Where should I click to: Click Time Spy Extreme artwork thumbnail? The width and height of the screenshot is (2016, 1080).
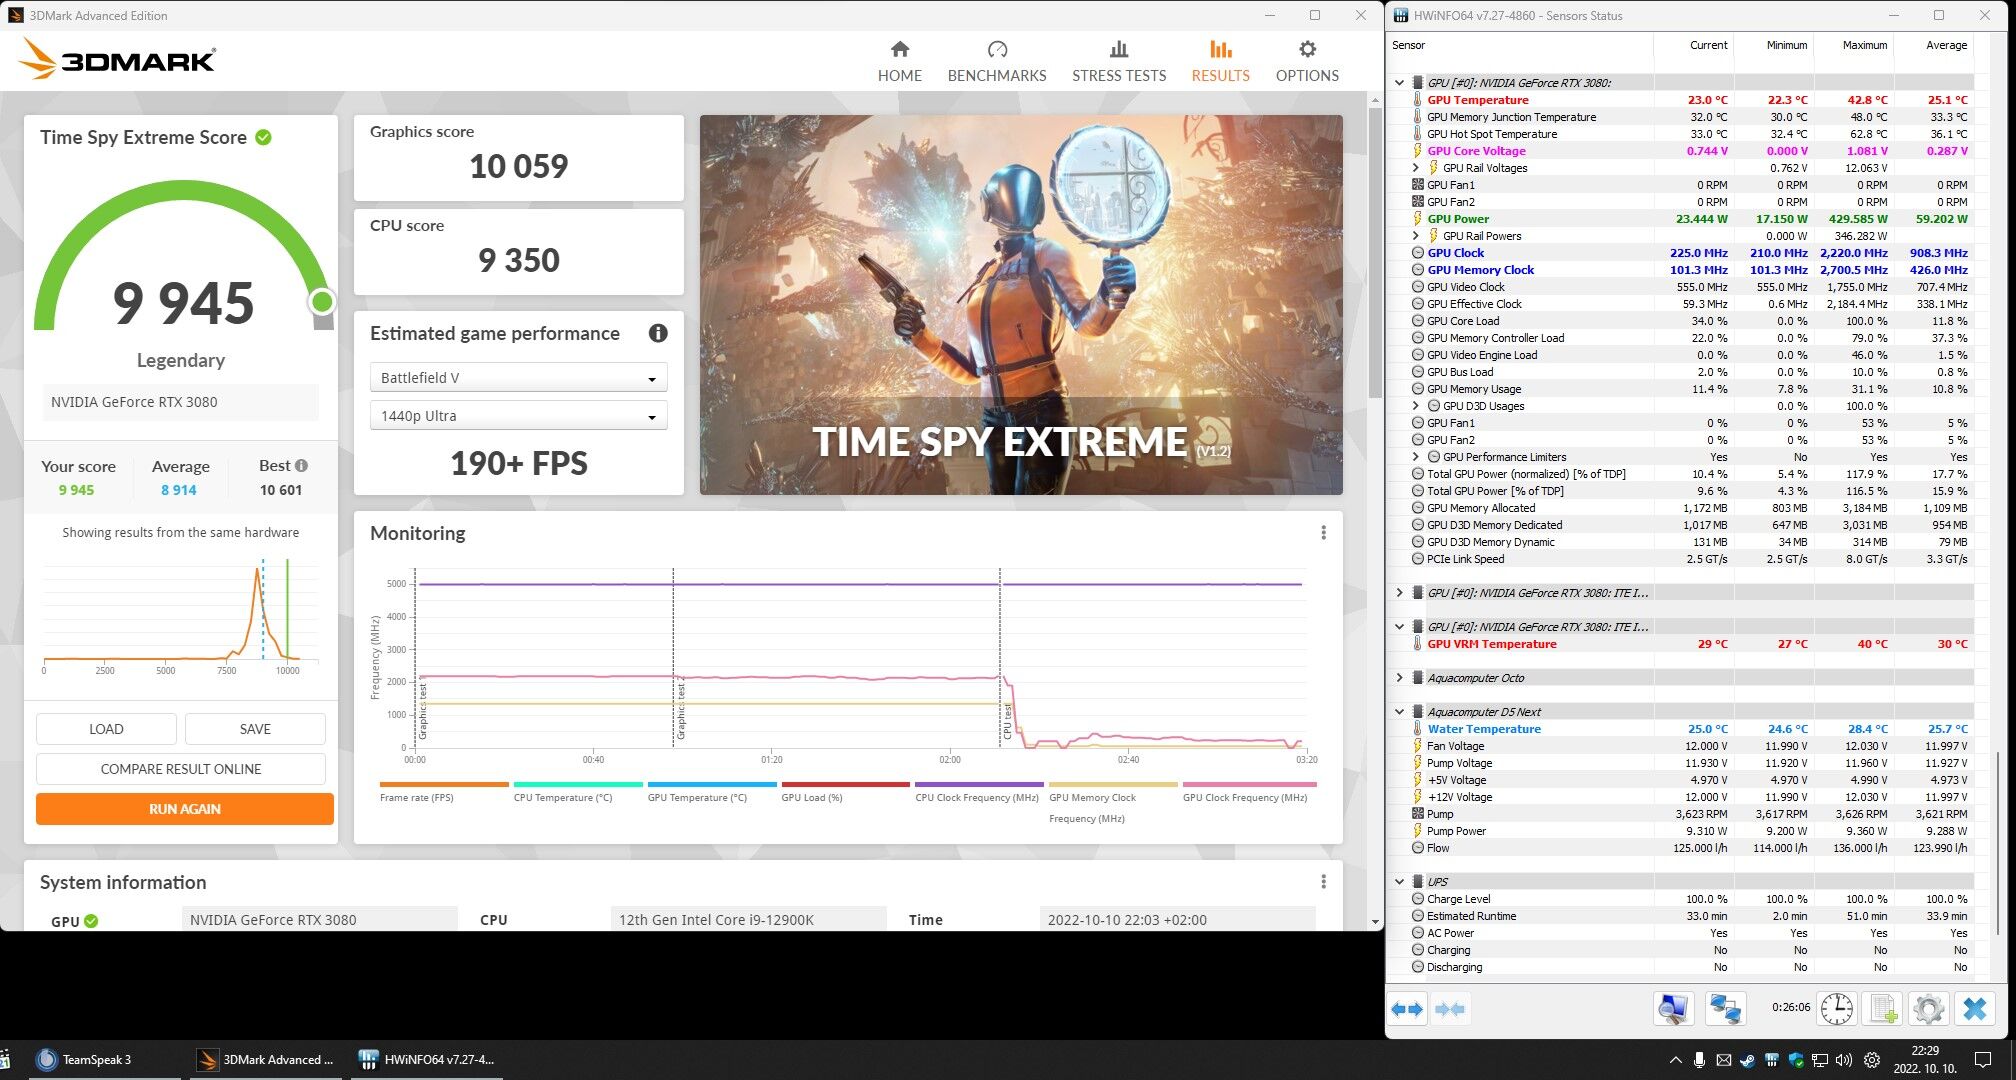coord(1021,305)
